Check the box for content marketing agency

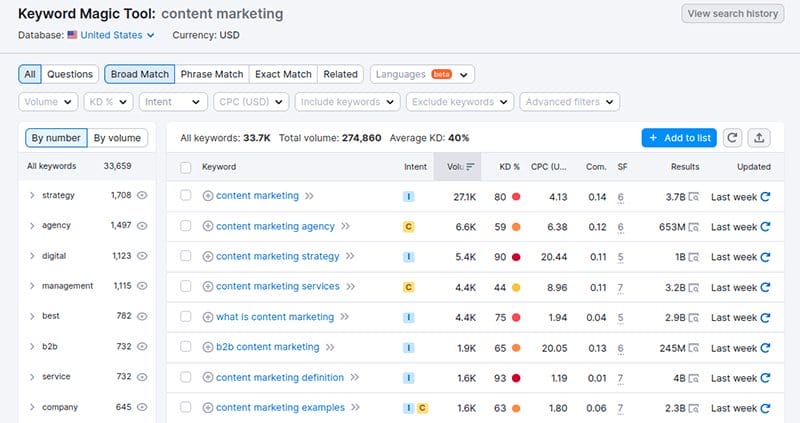tap(186, 226)
